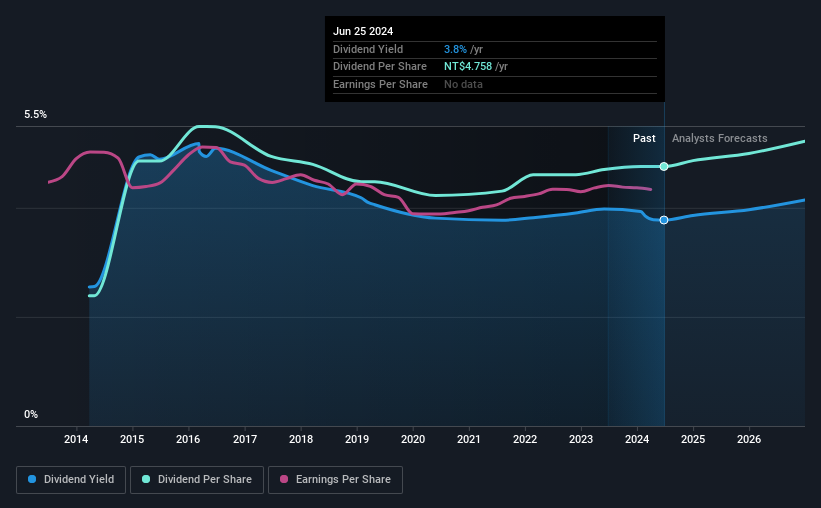
Task: Click the 2023 x-axis label
Action: pos(581,439)
